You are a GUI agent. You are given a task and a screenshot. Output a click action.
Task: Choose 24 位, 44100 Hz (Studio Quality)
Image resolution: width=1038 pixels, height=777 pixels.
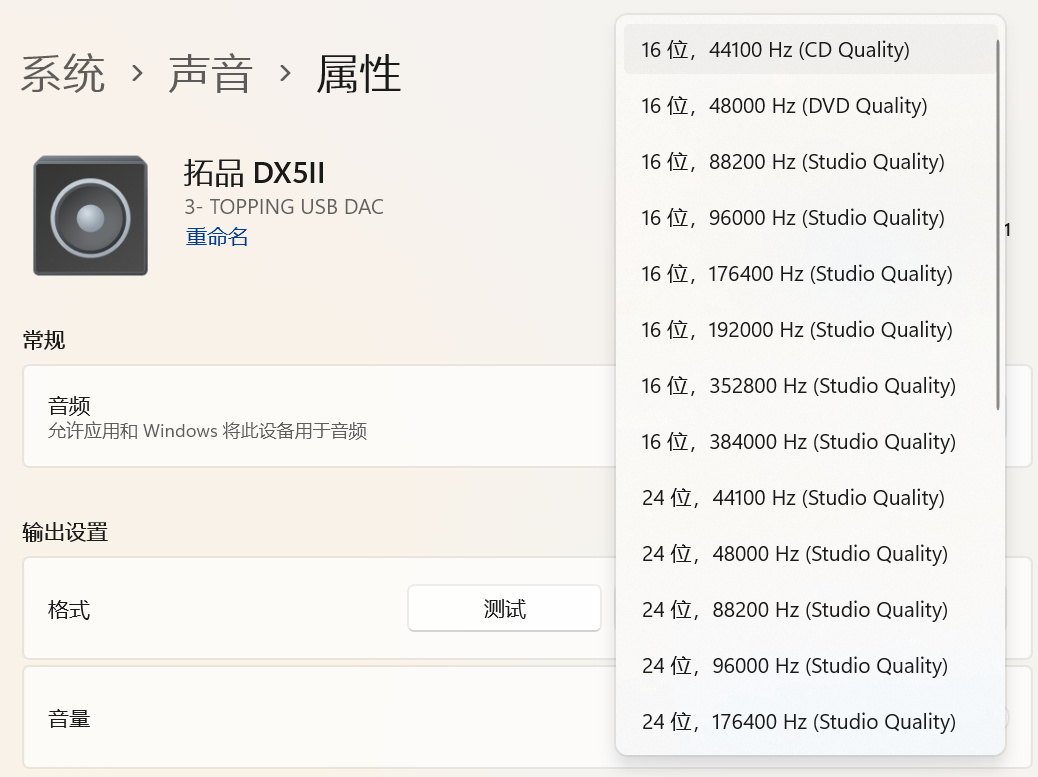[x=810, y=498]
